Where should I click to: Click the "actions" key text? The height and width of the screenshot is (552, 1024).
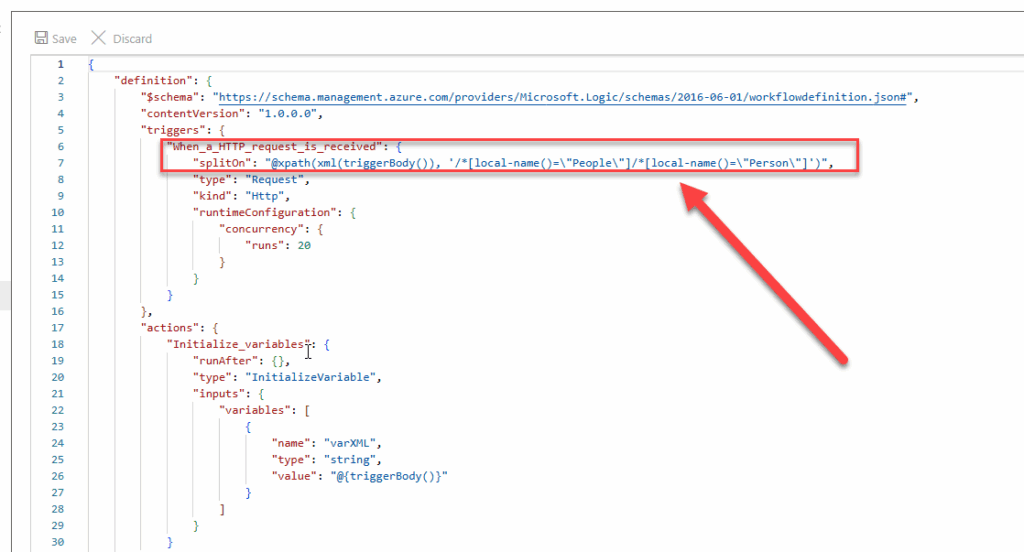tap(170, 328)
